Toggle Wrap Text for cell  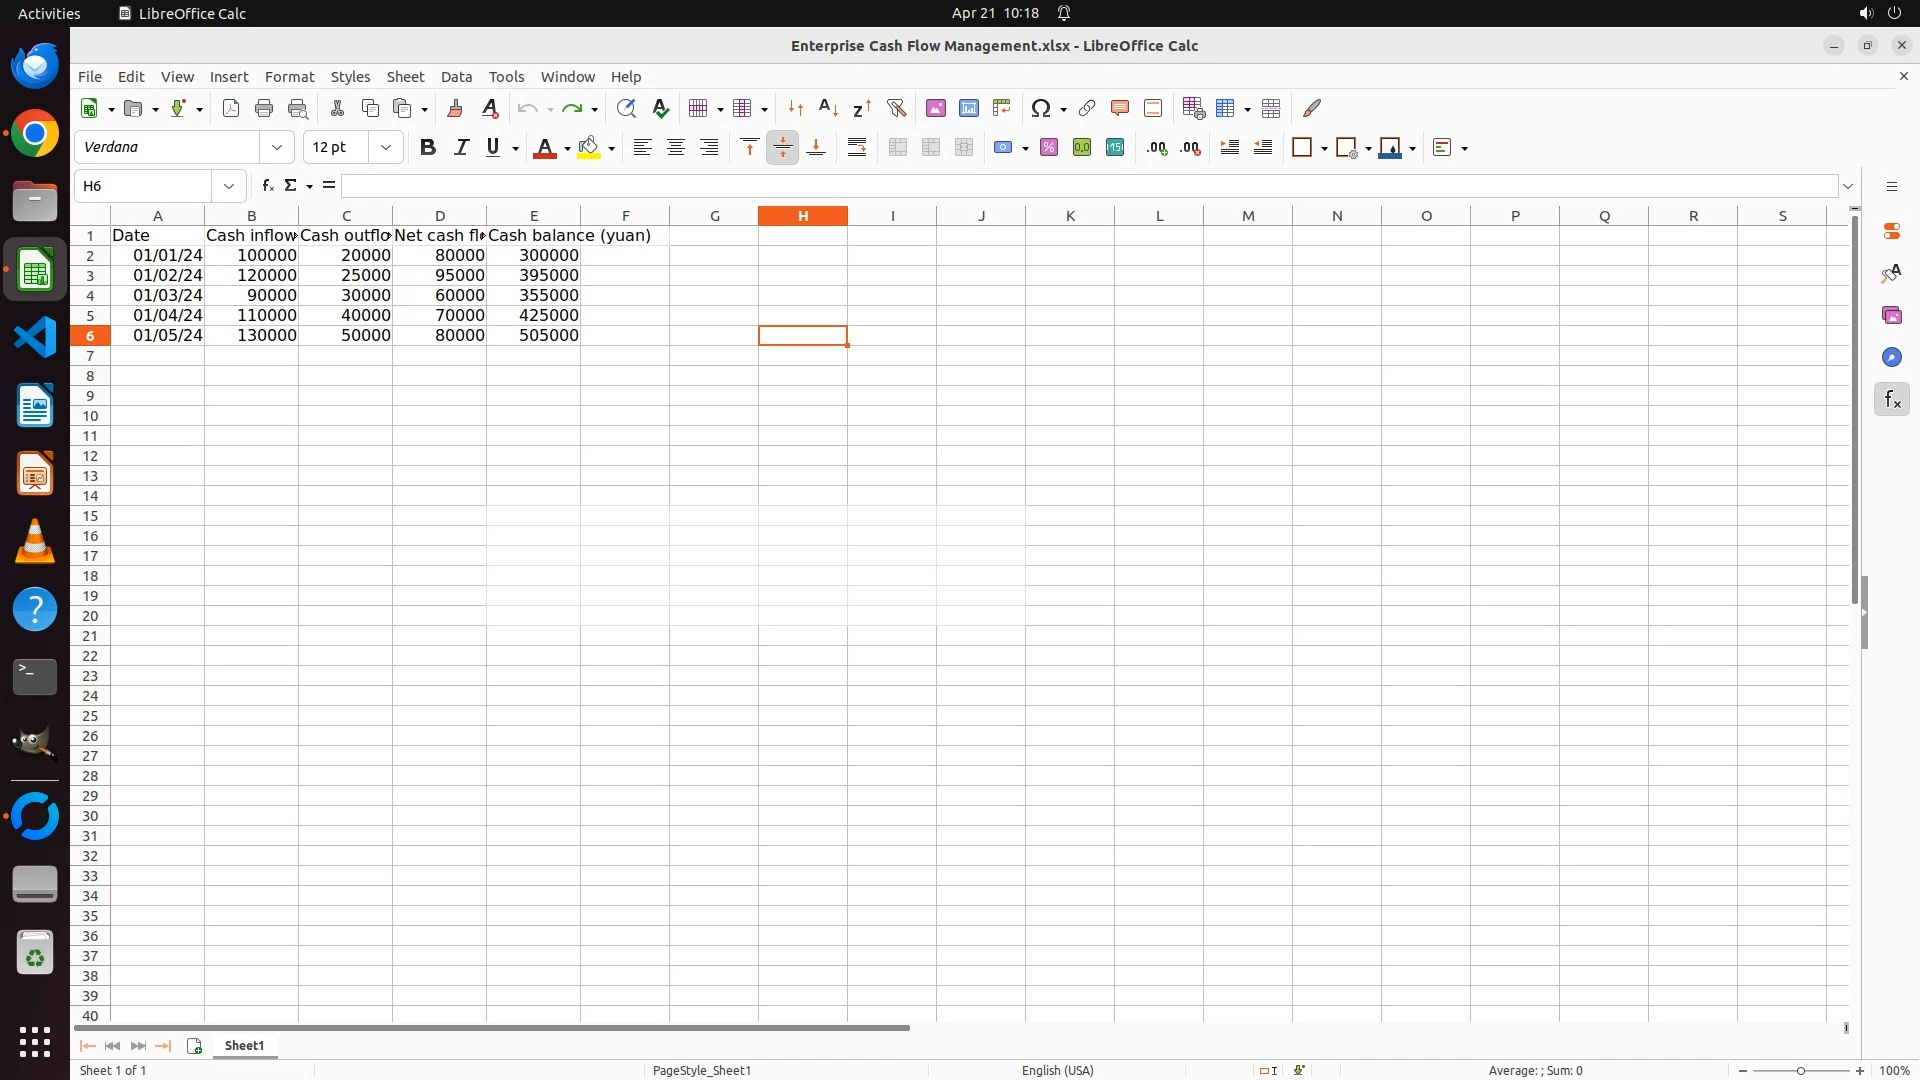[x=857, y=148]
